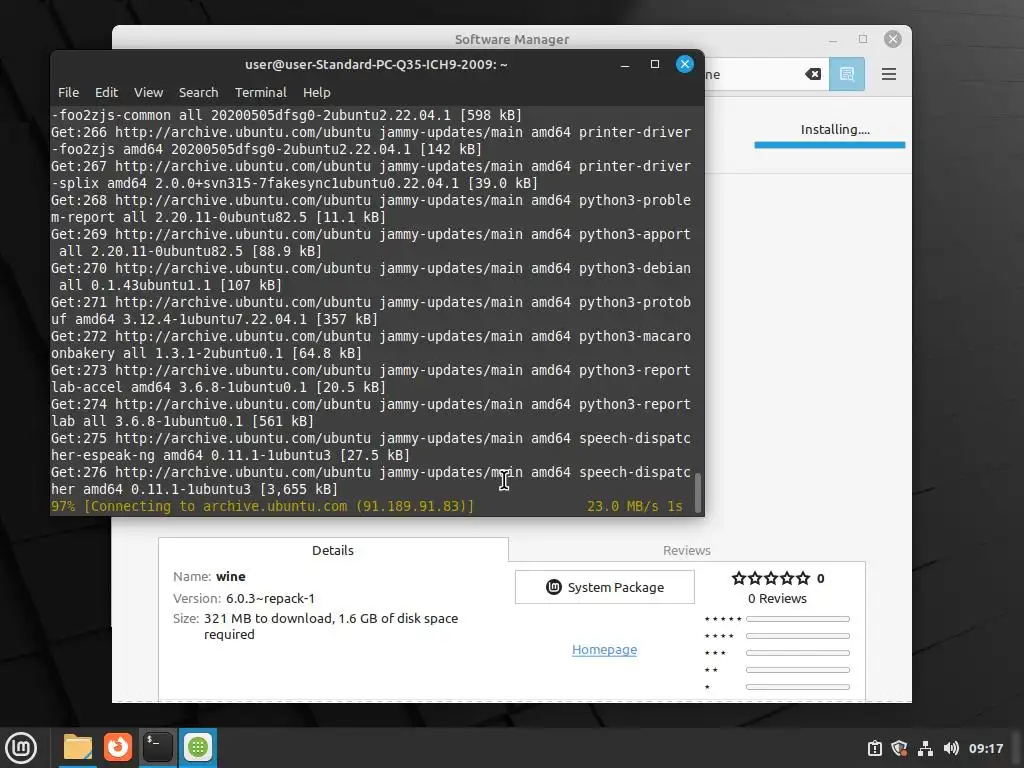
Task: Click the terminal's vertical scrollbar
Action: tap(697, 492)
